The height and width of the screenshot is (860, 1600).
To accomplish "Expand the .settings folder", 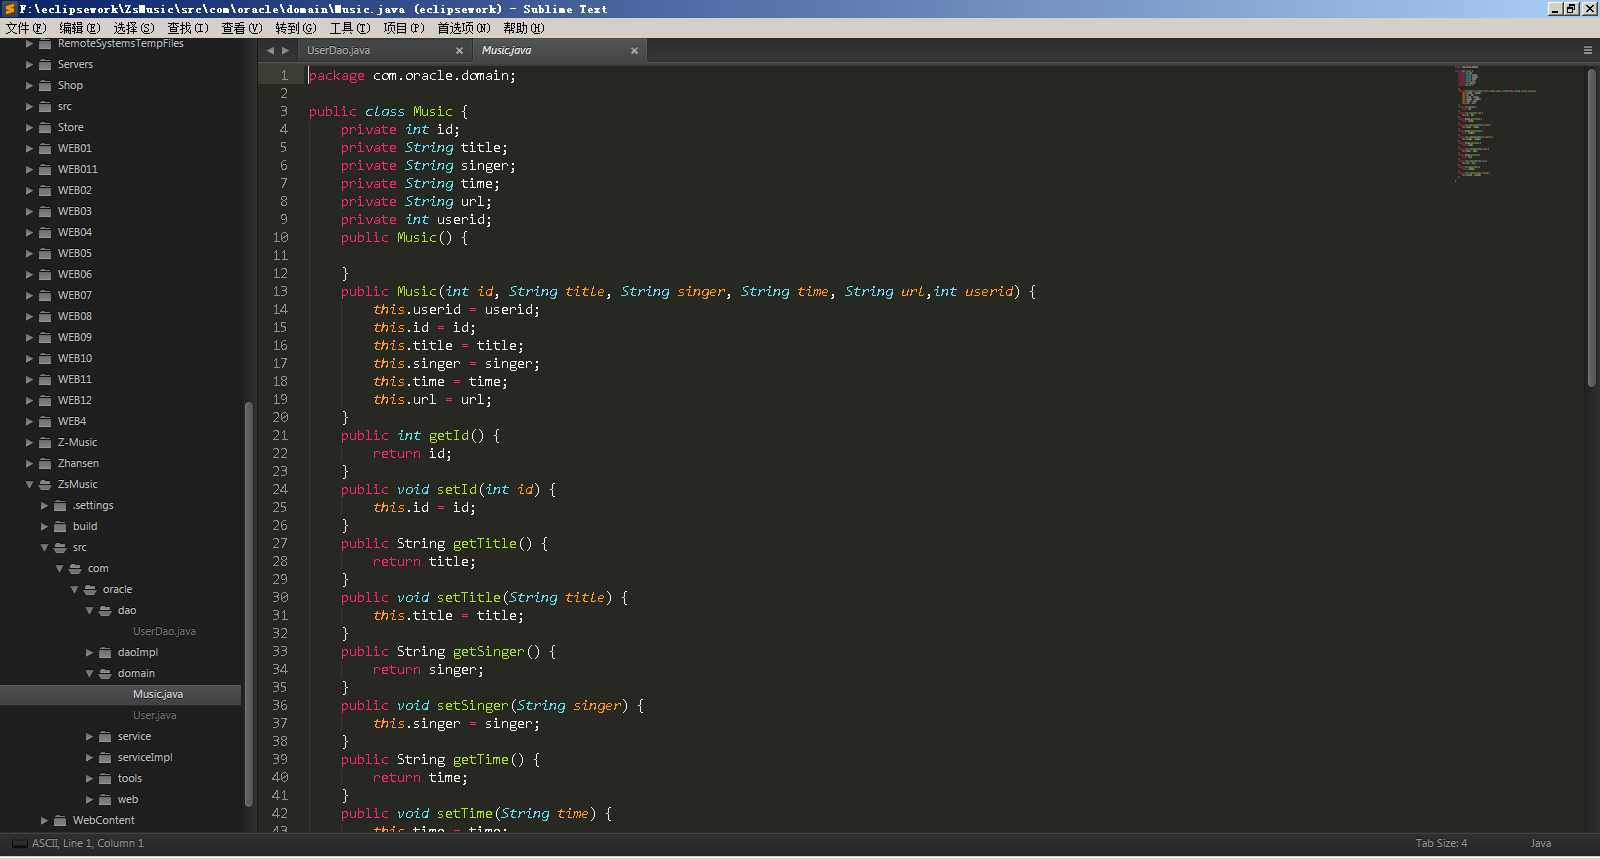I will pos(45,505).
